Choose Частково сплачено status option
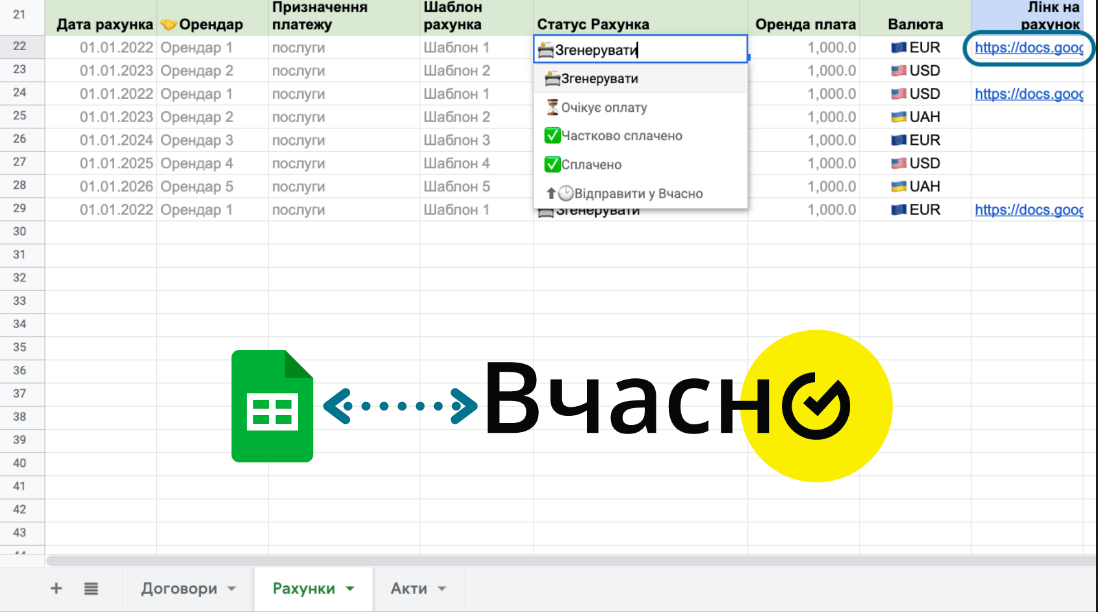 click(x=641, y=136)
